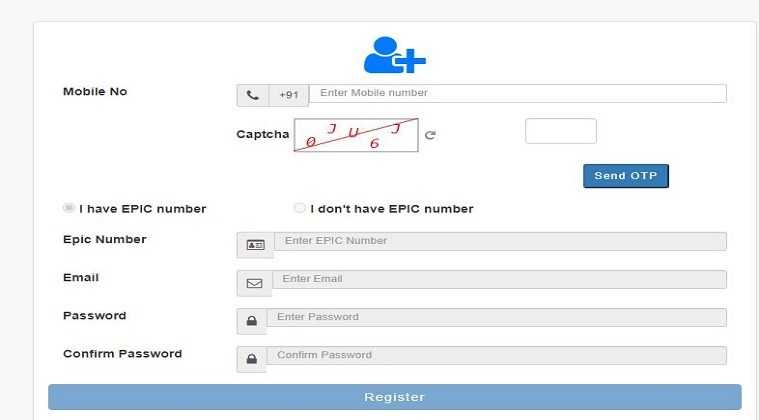The image size is (759, 420).
Task: Click the Confirm Password label
Action: (x=122, y=354)
